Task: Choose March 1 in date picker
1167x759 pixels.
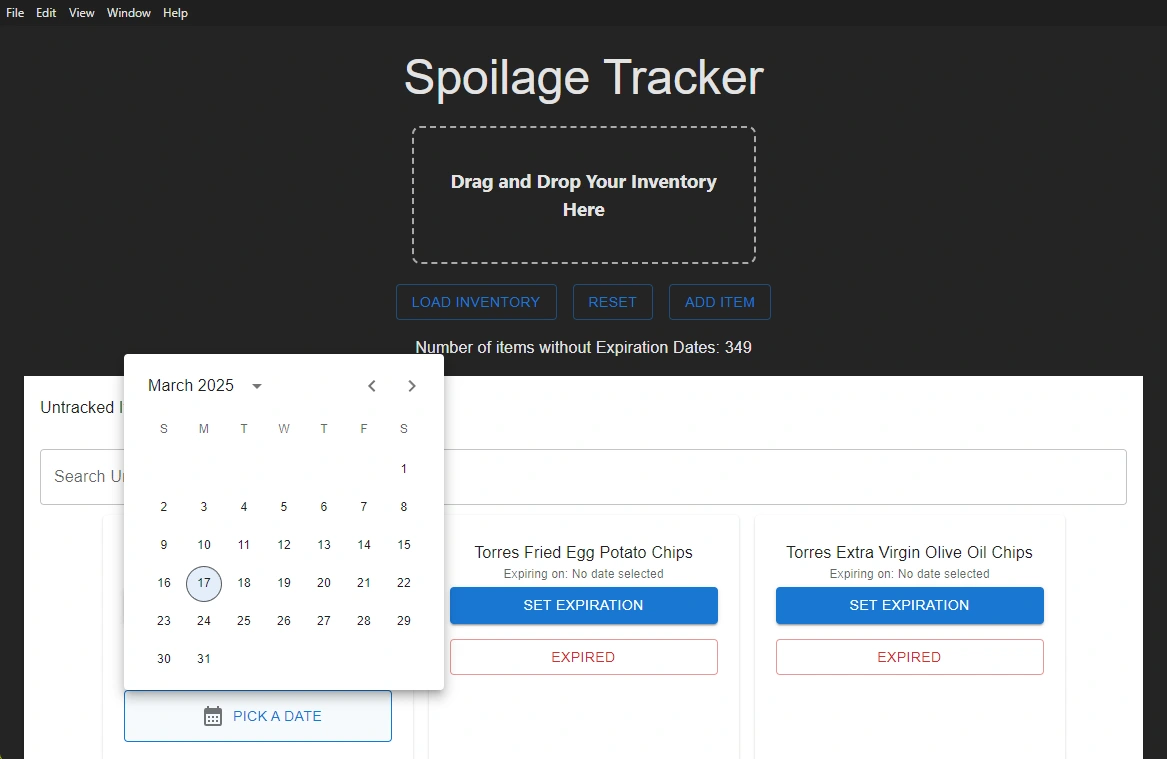Action: point(404,469)
